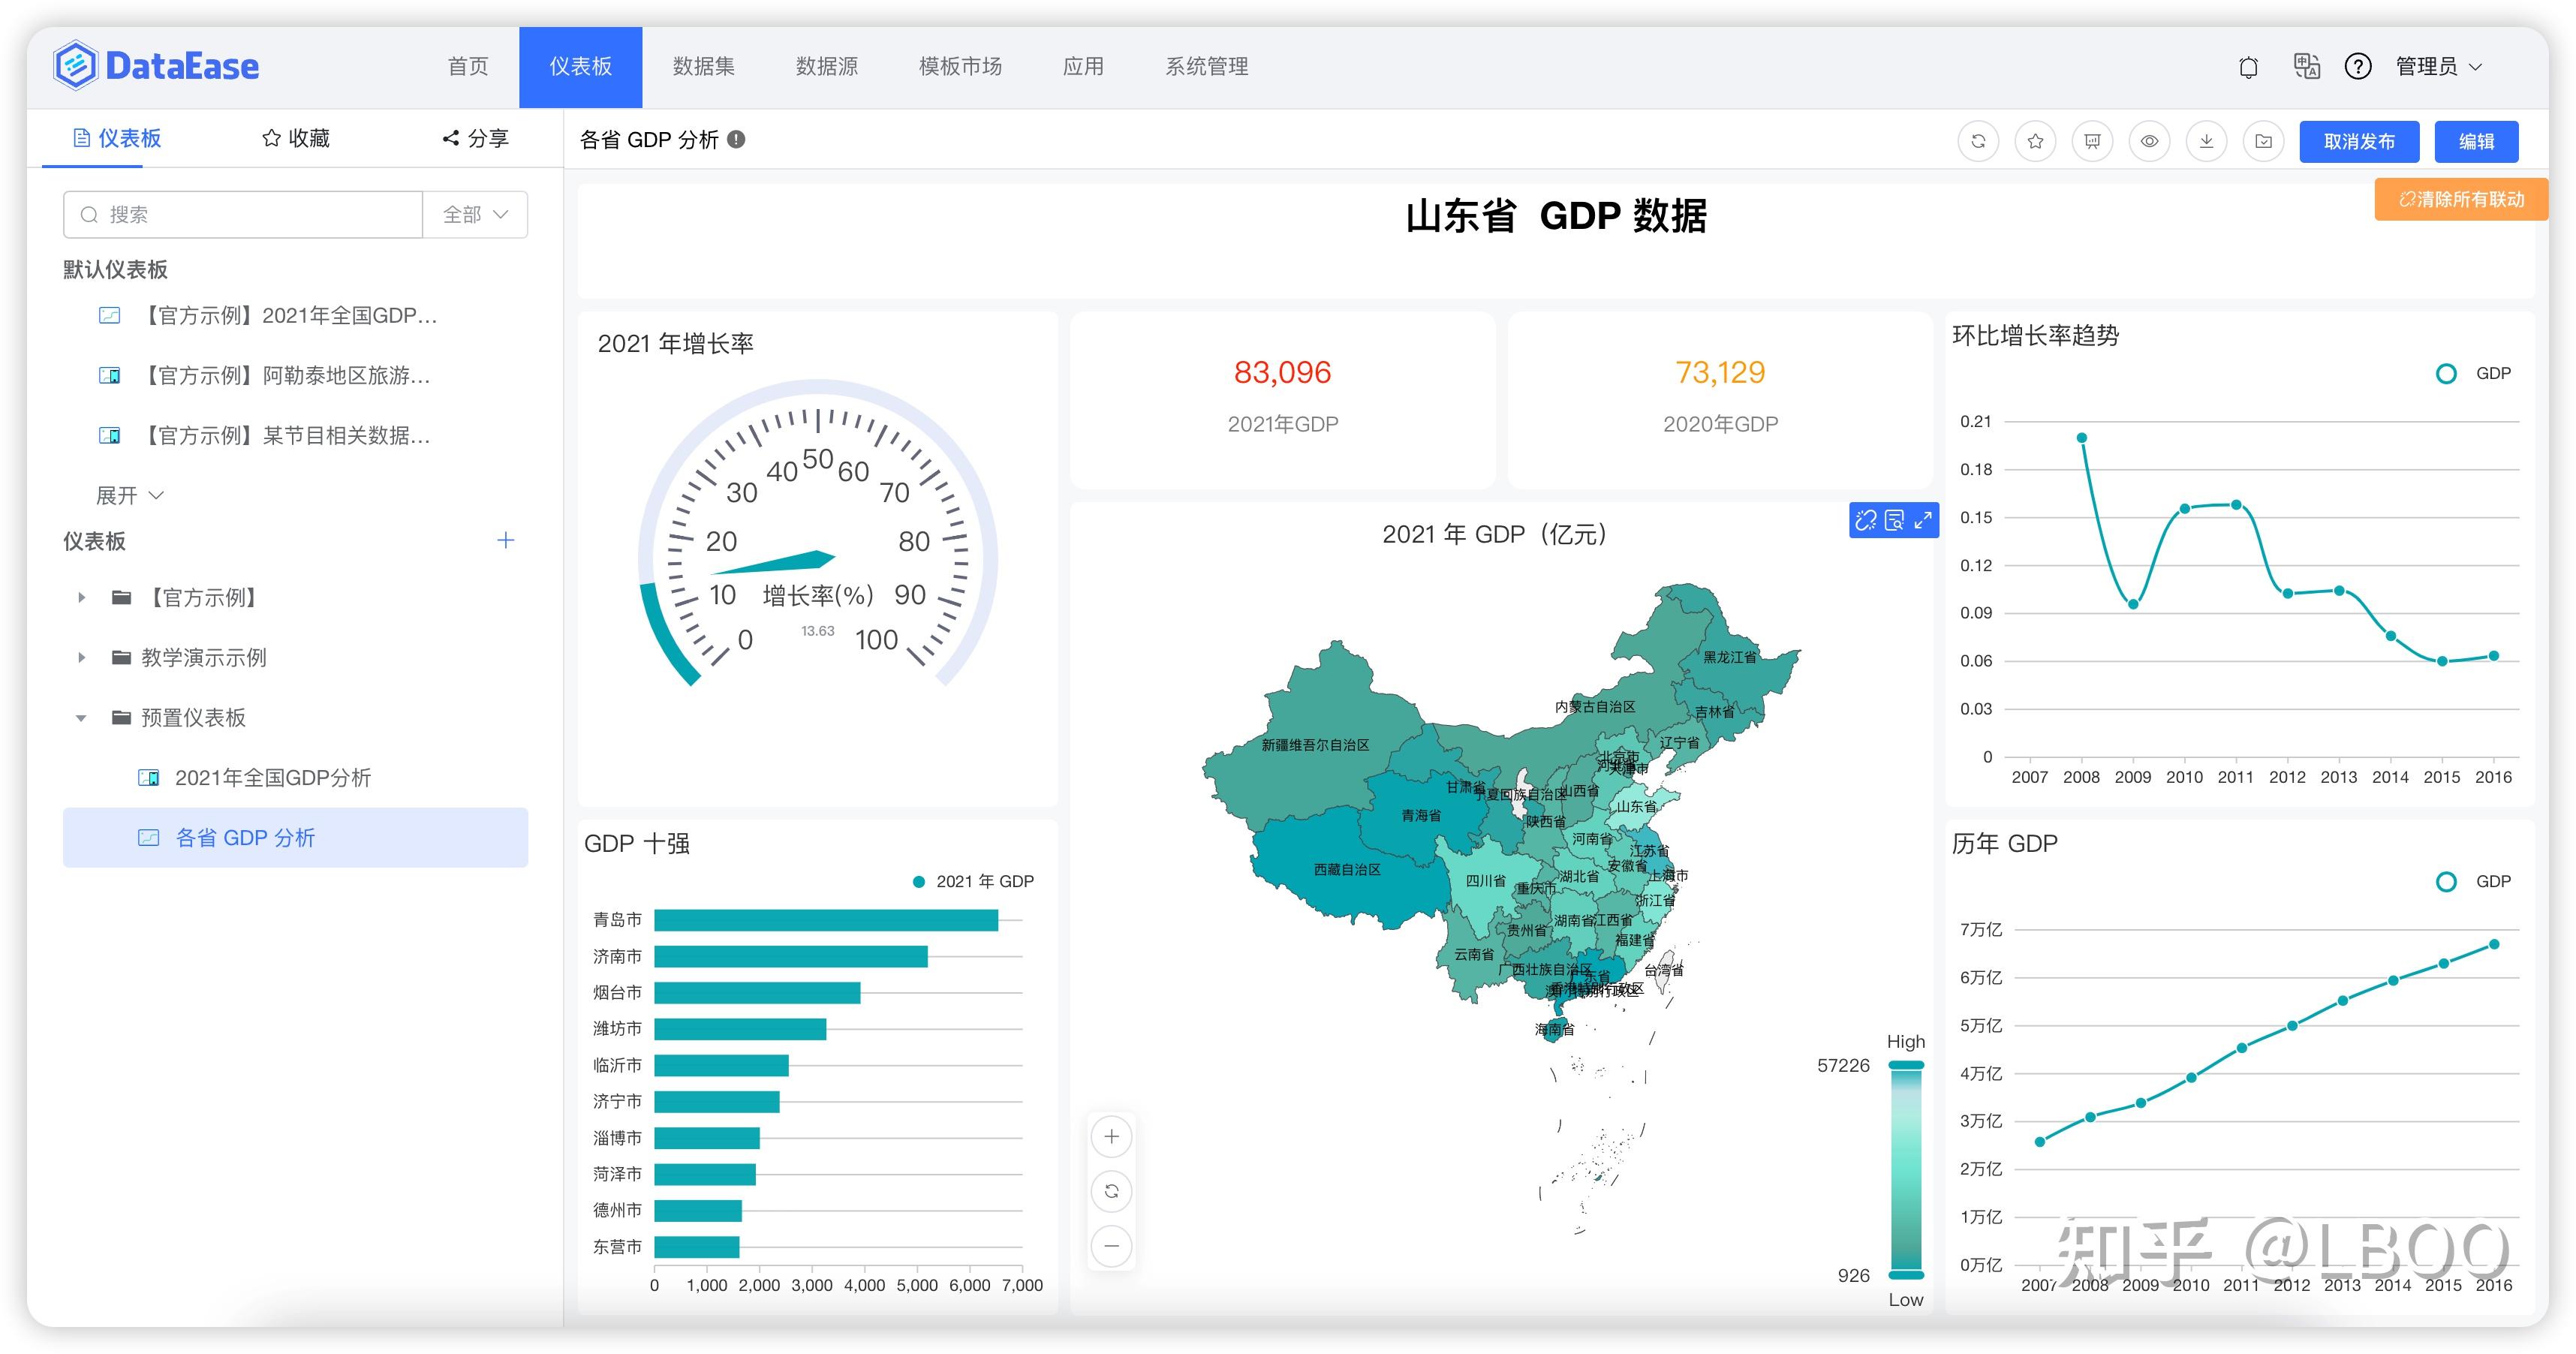Expand the 【官方示例】 folder arrow
Image resolution: width=2576 pixels, height=1354 pixels.
[81, 597]
